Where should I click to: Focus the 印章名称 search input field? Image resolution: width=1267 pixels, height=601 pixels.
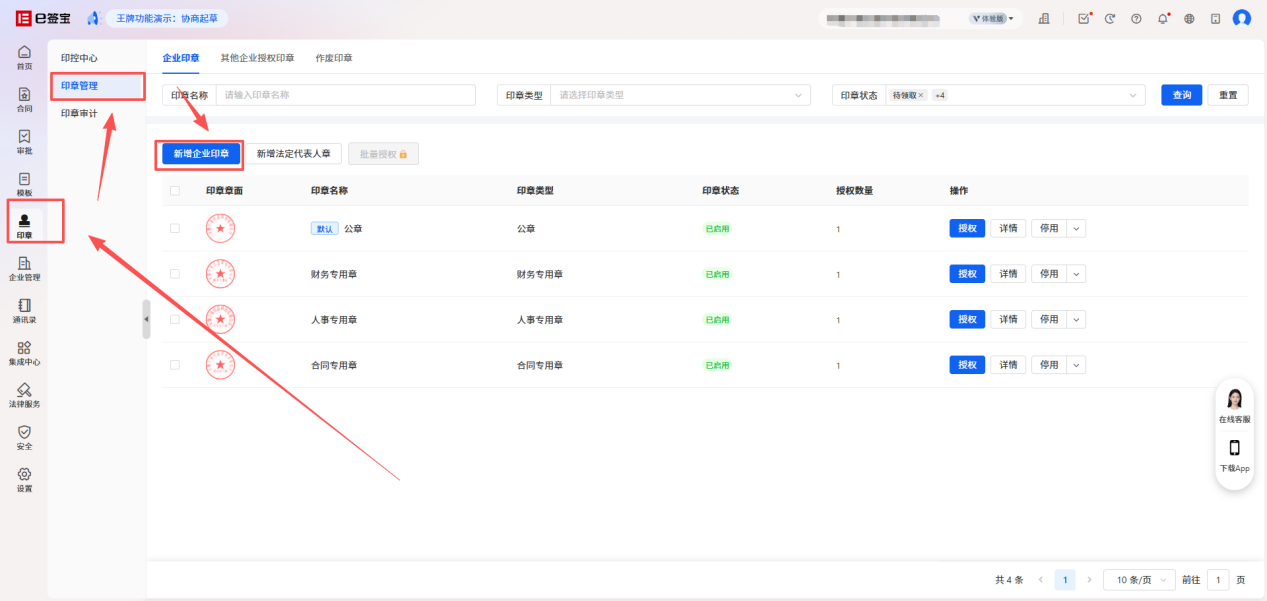pos(345,95)
